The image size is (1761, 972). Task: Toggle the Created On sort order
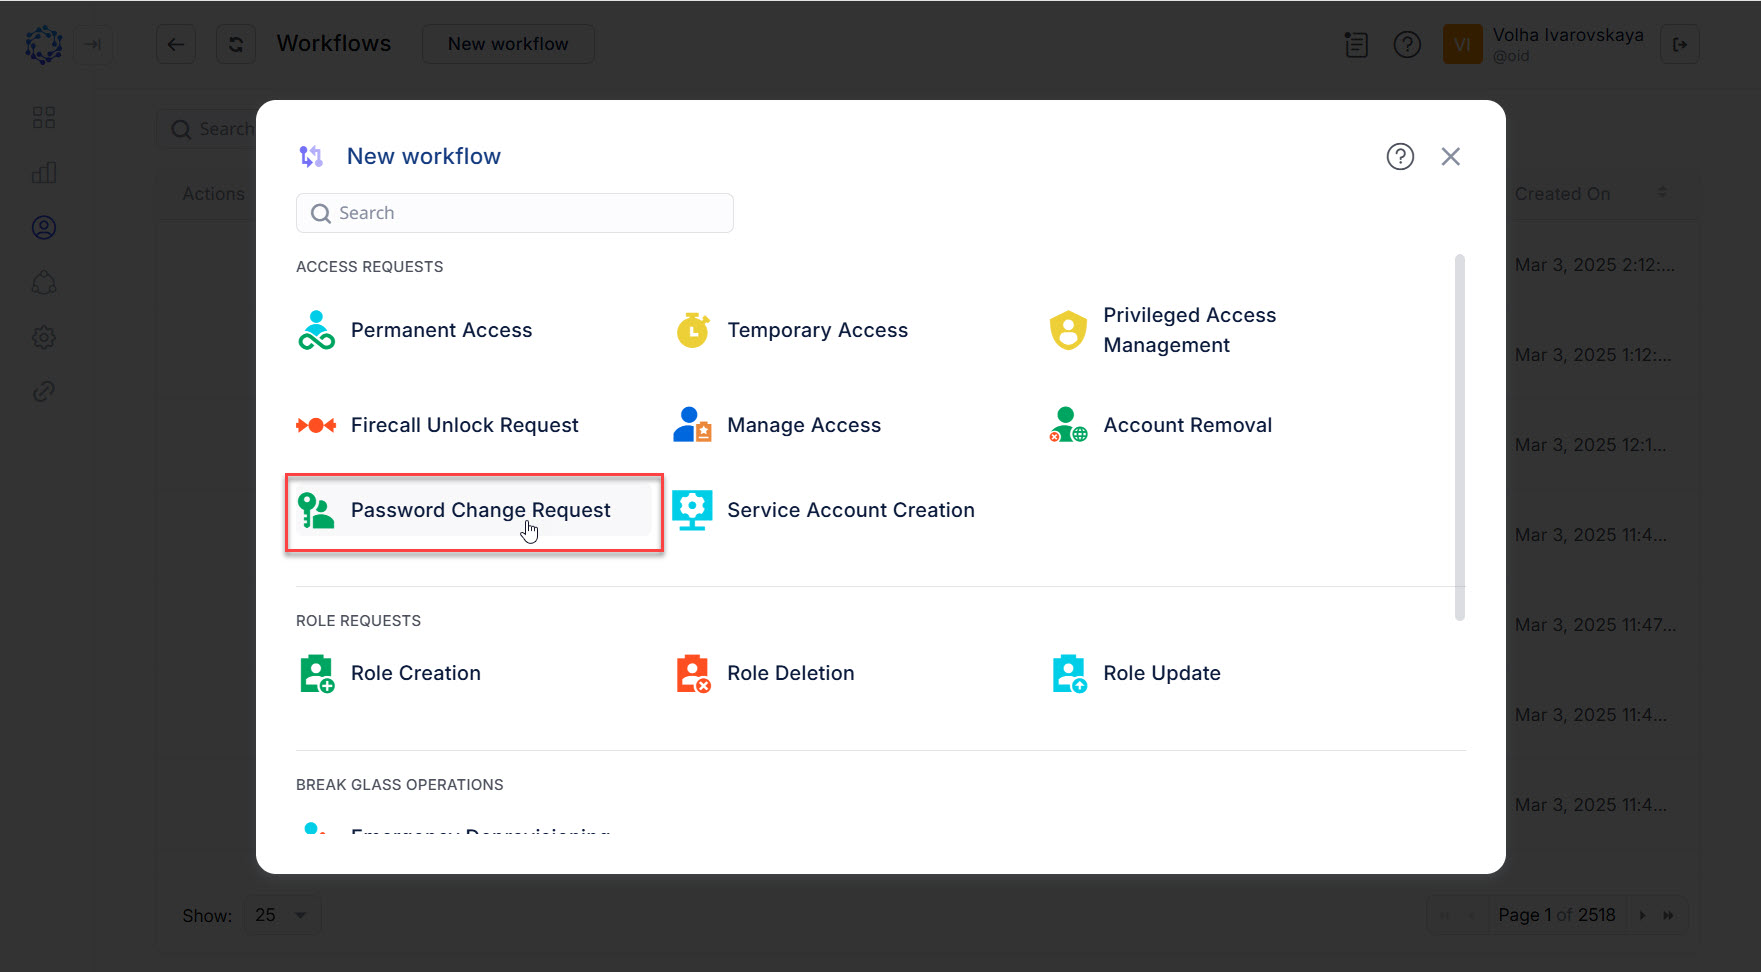click(1663, 192)
